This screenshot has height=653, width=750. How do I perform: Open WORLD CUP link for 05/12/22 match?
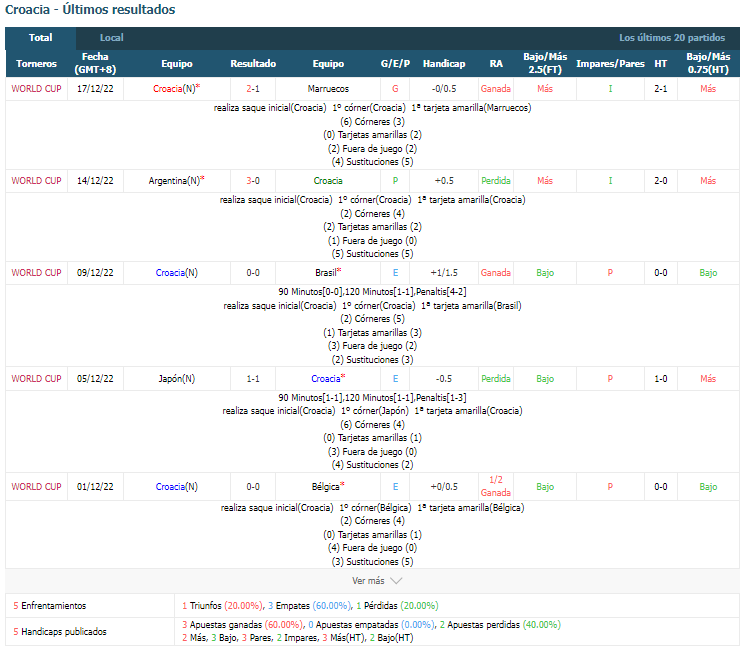(36, 379)
